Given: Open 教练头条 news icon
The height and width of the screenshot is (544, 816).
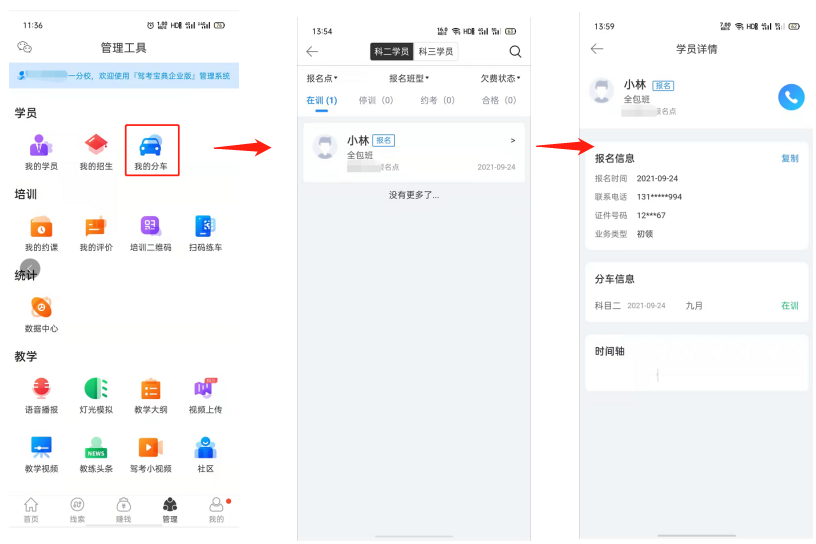Looking at the screenshot, I should point(96,454).
